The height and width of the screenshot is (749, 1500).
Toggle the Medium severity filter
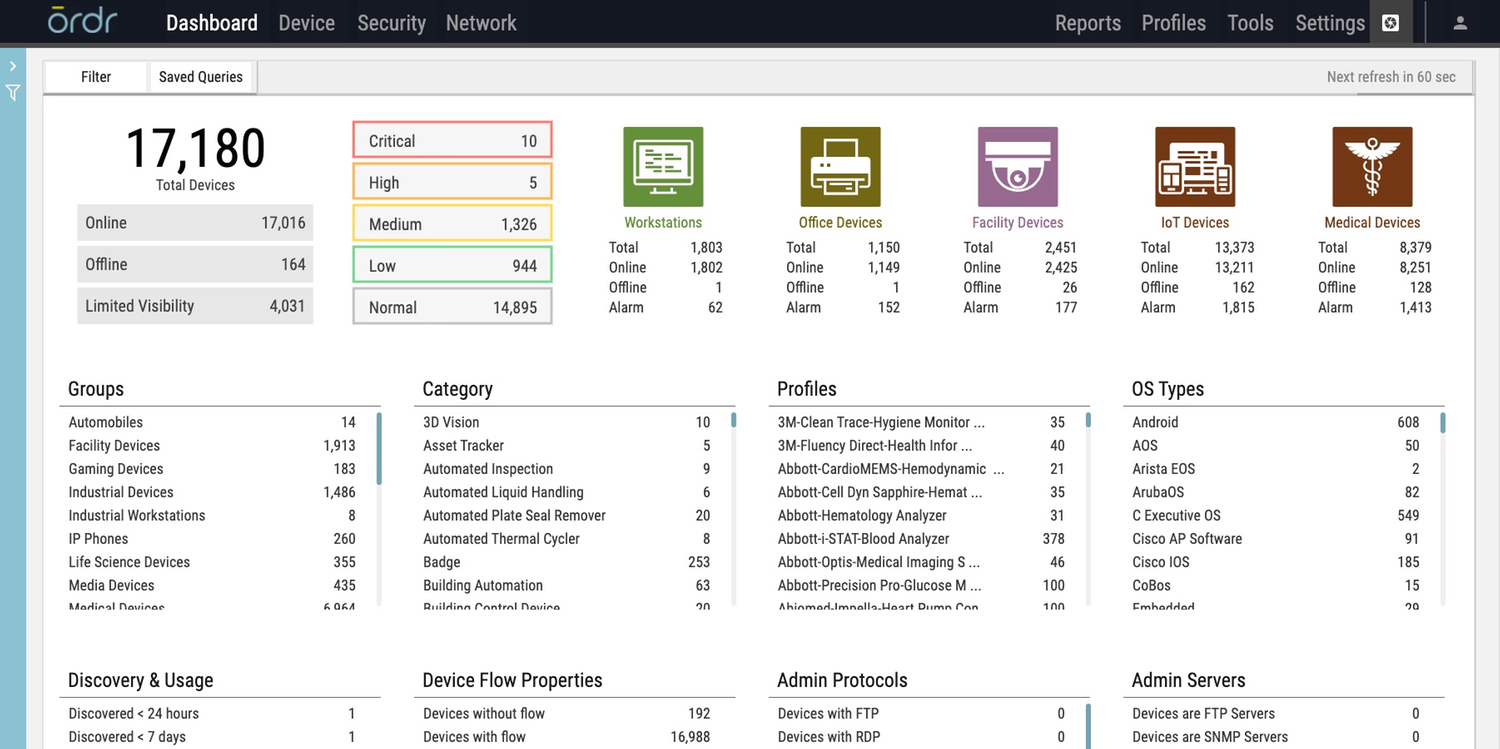click(452, 223)
